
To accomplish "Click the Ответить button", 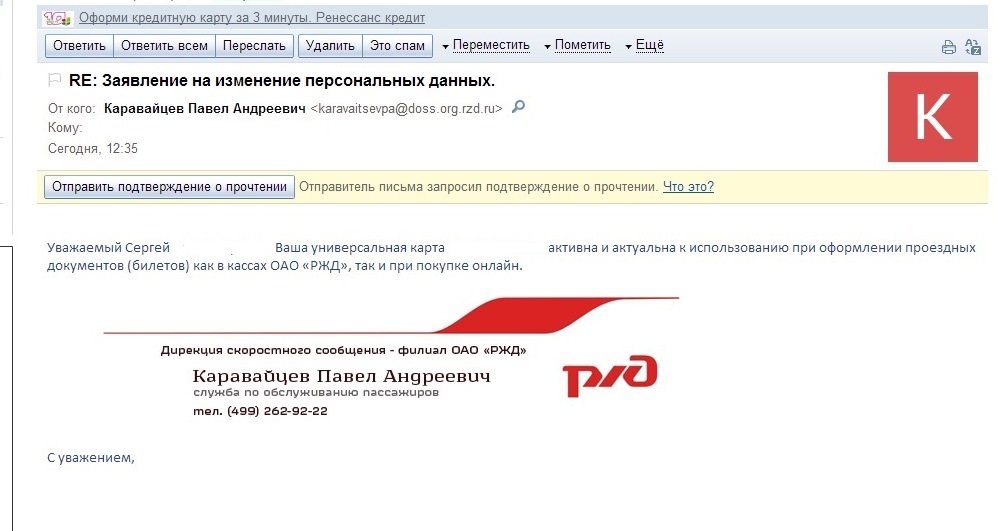I will pyautogui.click(x=80, y=46).
